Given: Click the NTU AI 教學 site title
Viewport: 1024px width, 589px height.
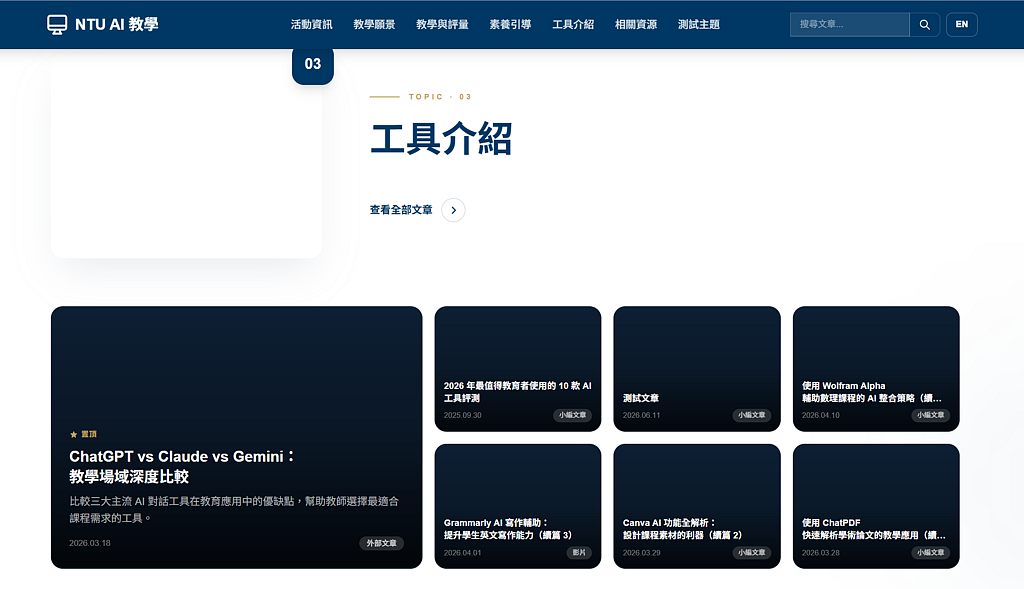Looking at the screenshot, I should (x=117, y=25).
